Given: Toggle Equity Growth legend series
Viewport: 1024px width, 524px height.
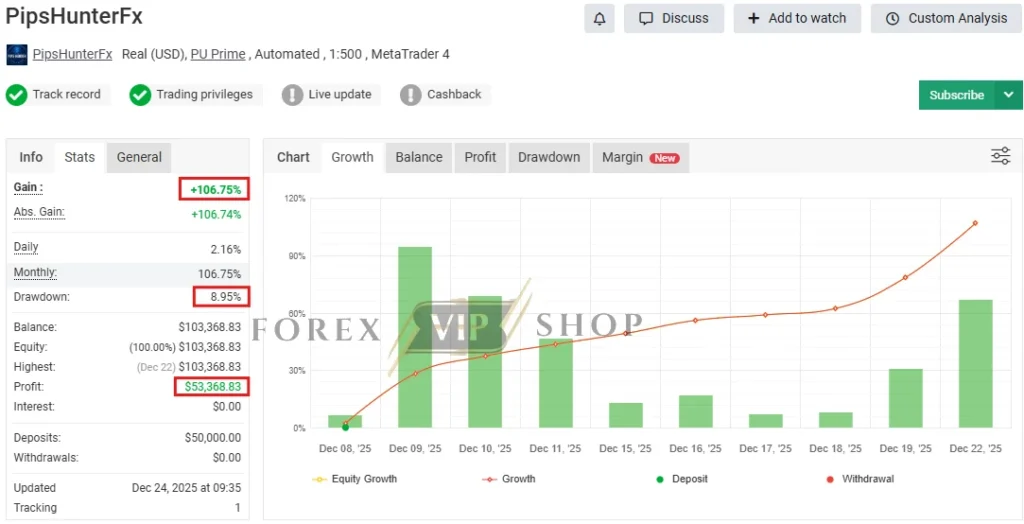Looking at the screenshot, I should coord(355,479).
